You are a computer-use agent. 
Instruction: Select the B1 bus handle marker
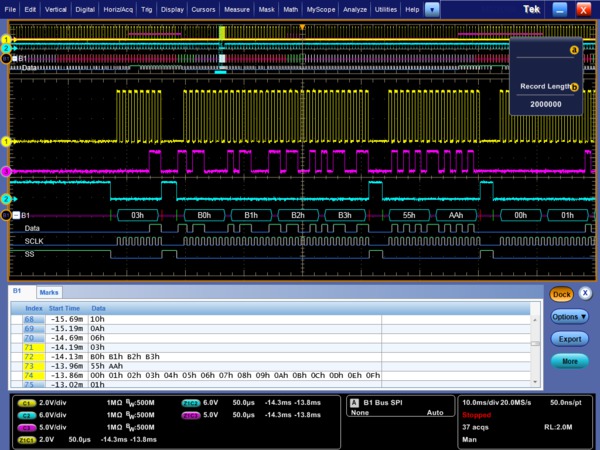point(5,215)
